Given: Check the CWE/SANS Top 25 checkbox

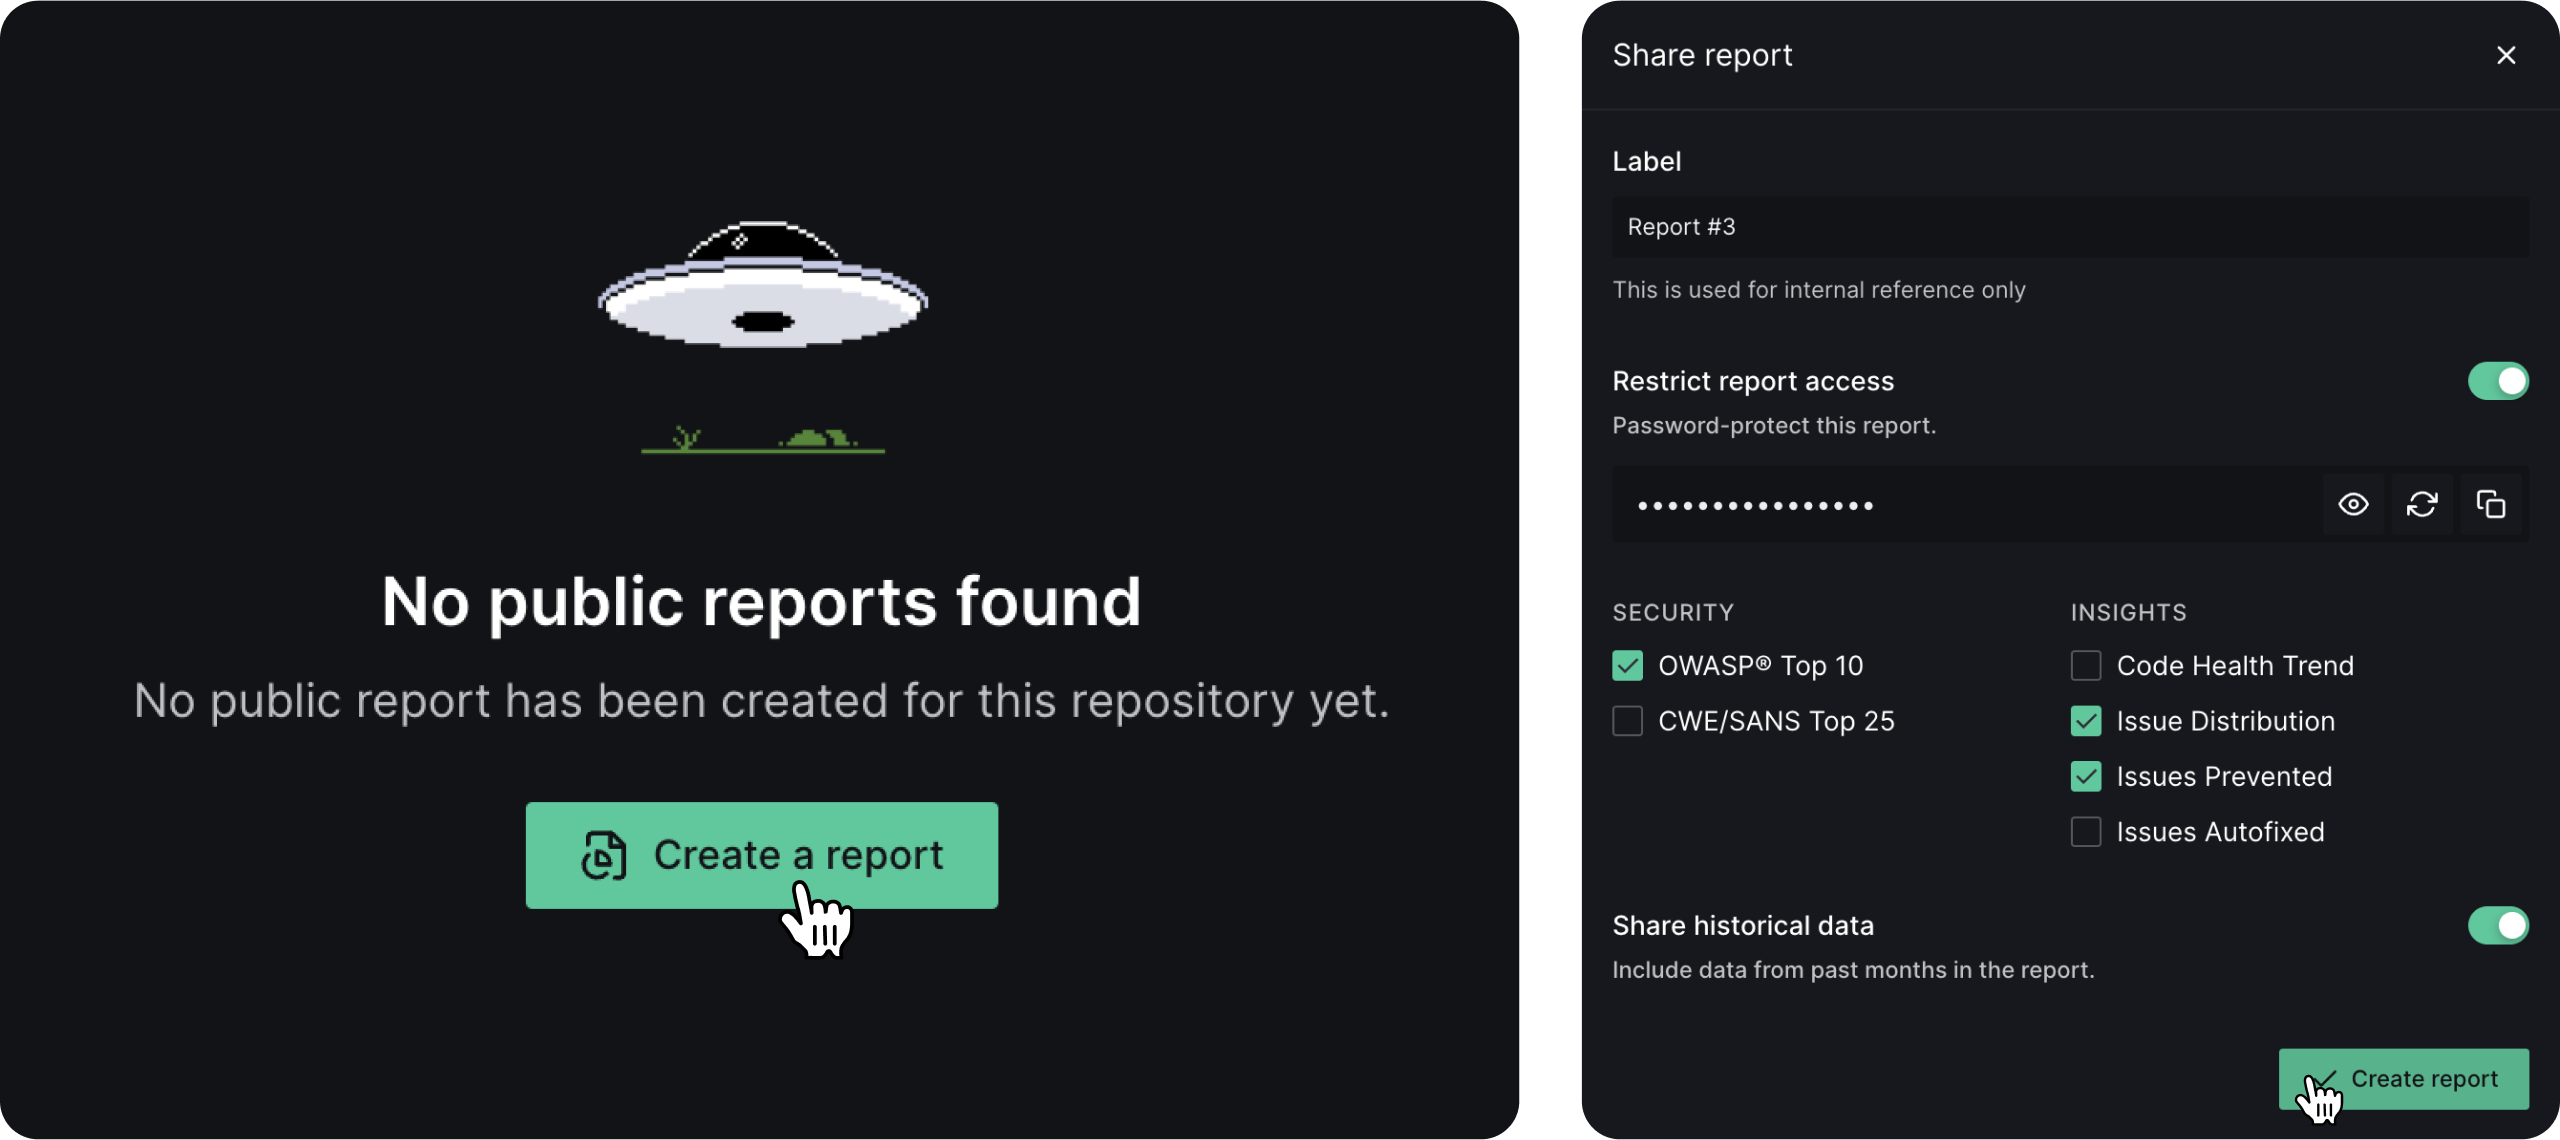Looking at the screenshot, I should (x=1627, y=721).
